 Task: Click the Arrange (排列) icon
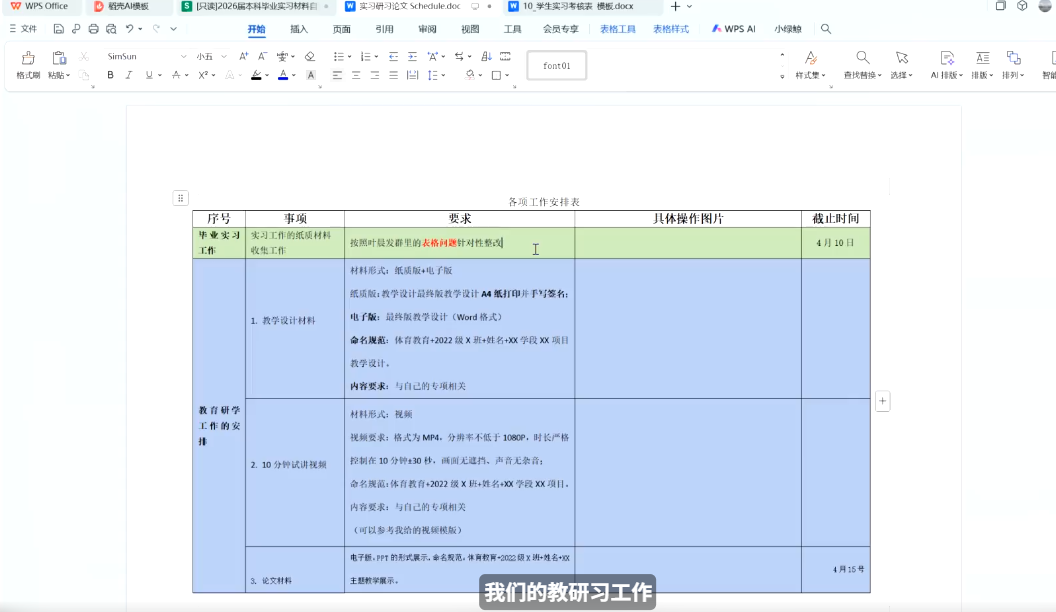1014,58
